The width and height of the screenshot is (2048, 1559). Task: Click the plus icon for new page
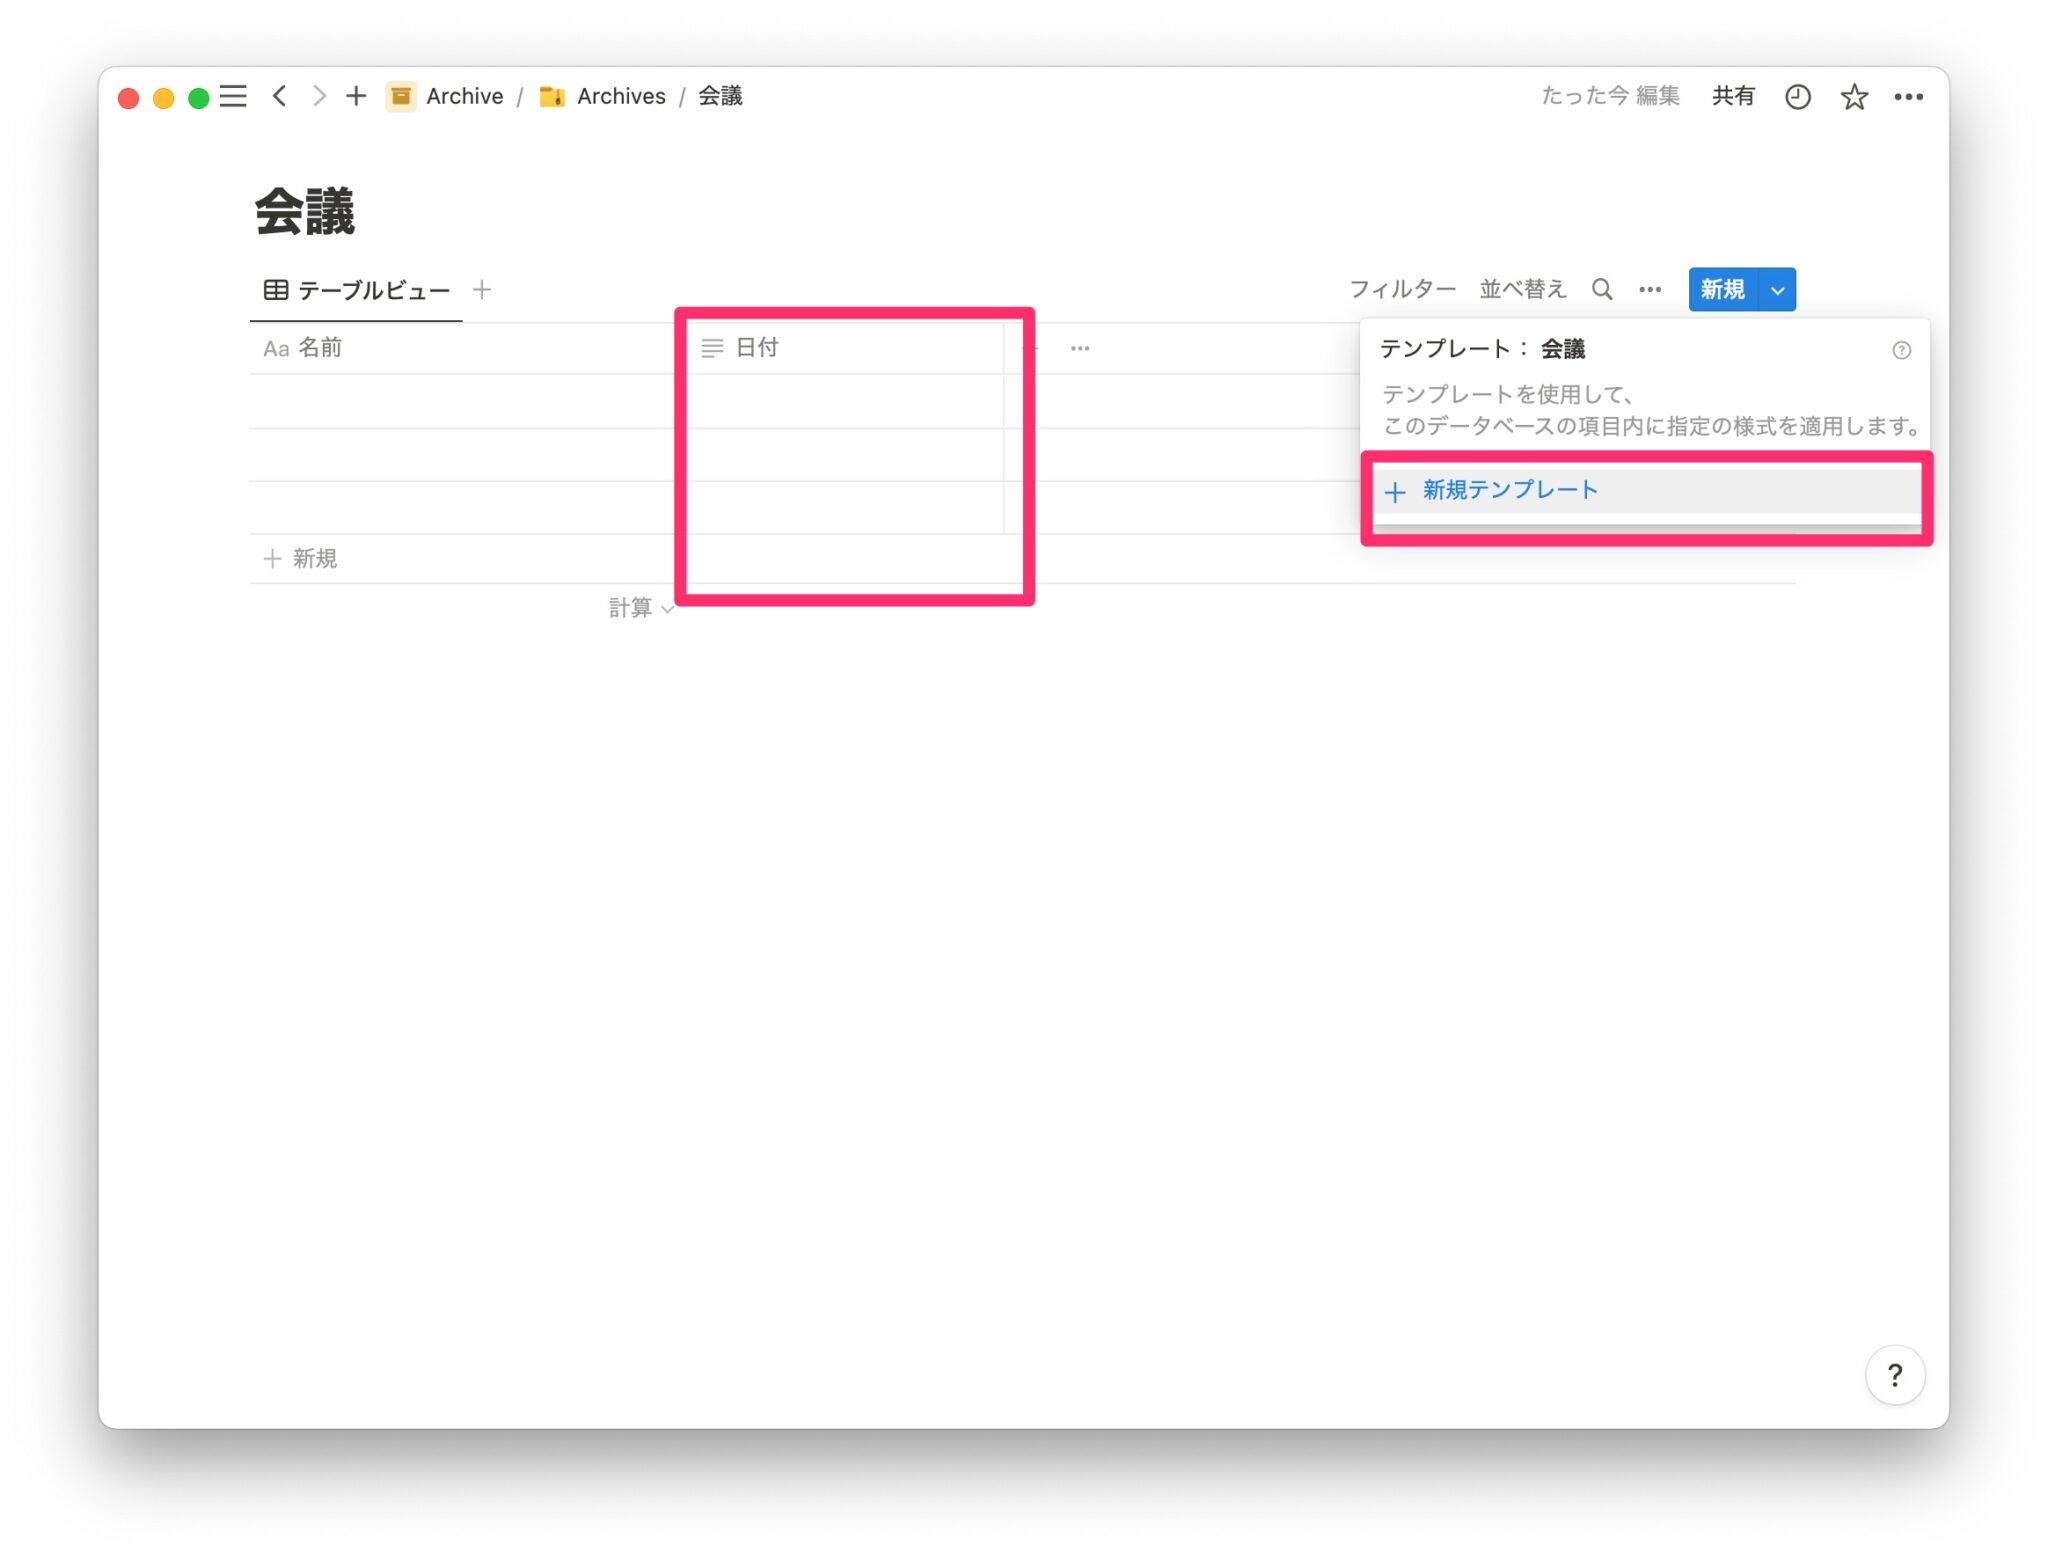[x=356, y=96]
